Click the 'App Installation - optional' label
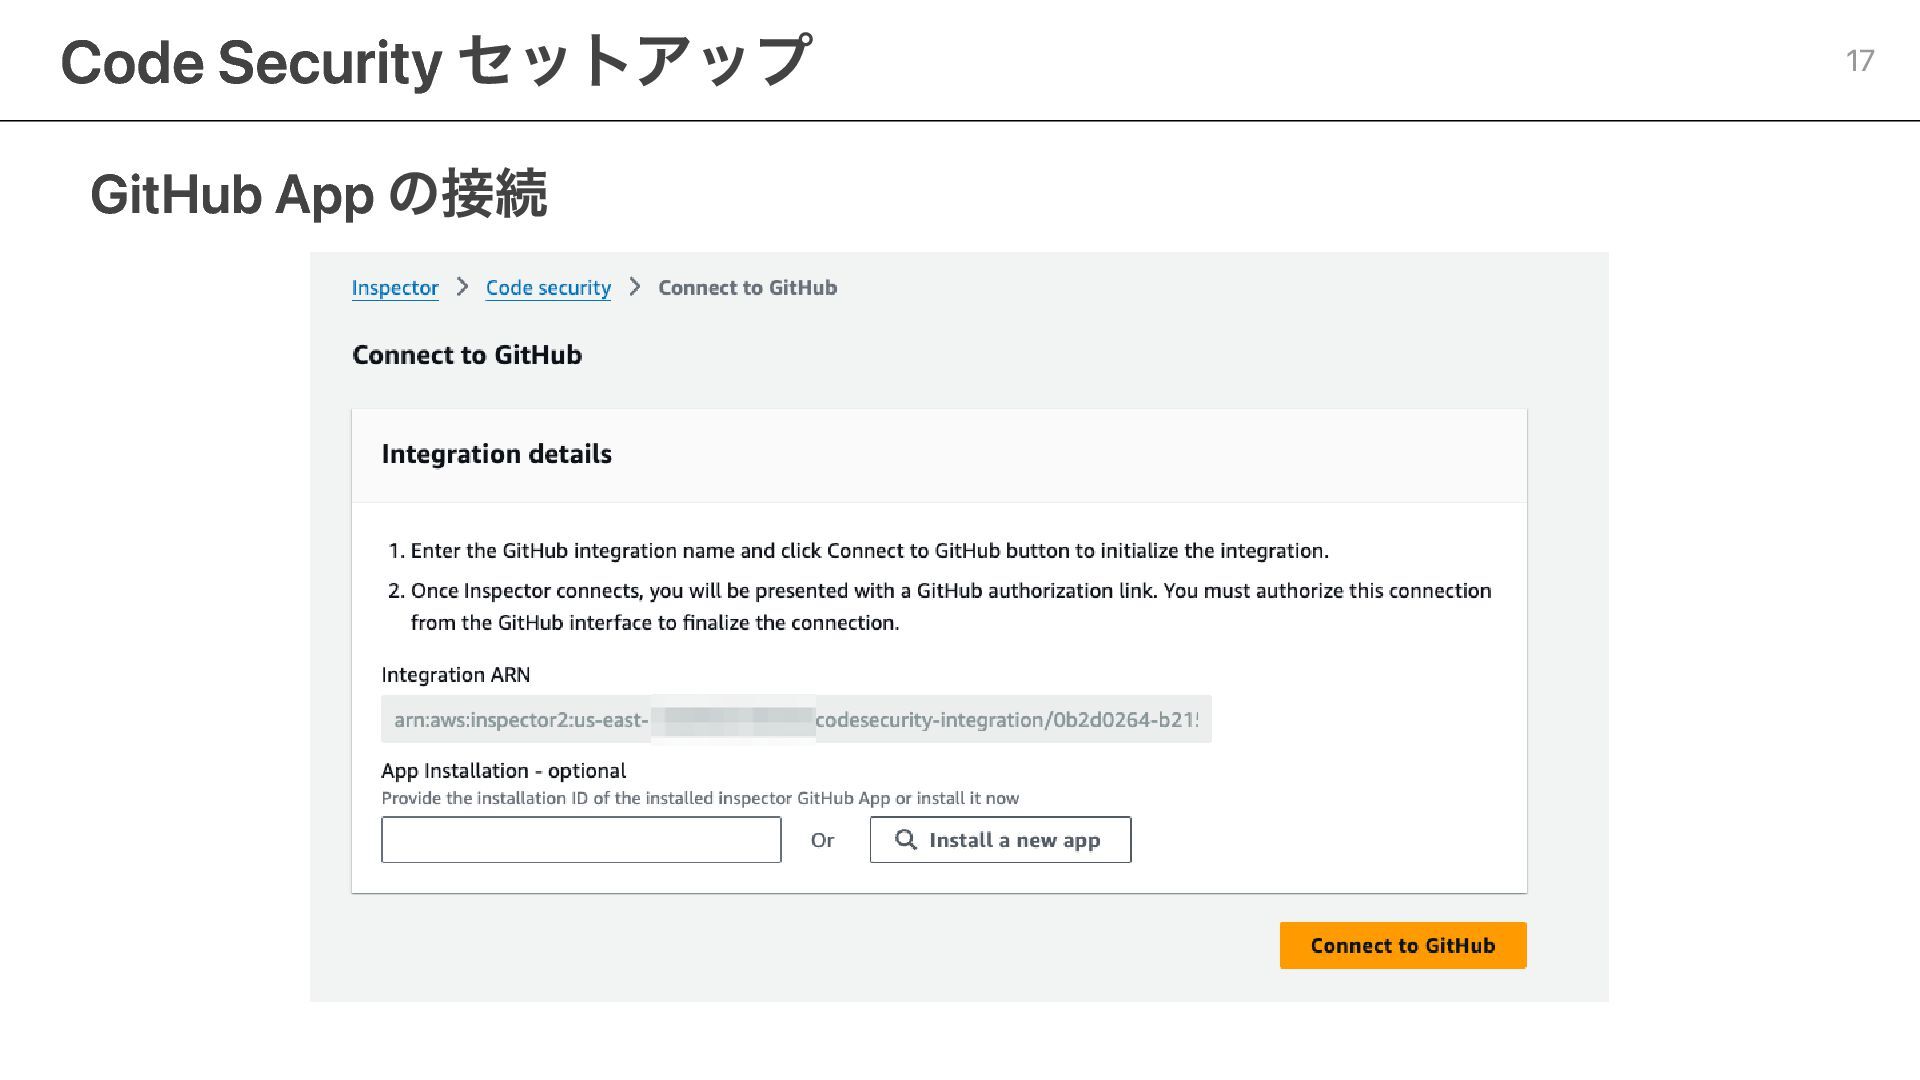 pos(504,771)
